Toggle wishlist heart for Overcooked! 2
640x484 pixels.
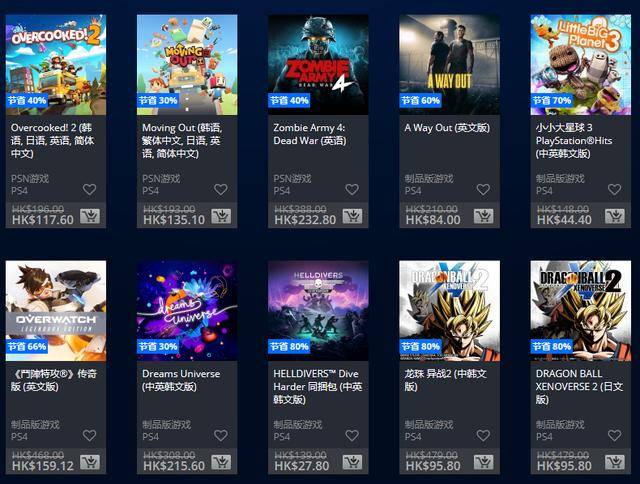89,189
